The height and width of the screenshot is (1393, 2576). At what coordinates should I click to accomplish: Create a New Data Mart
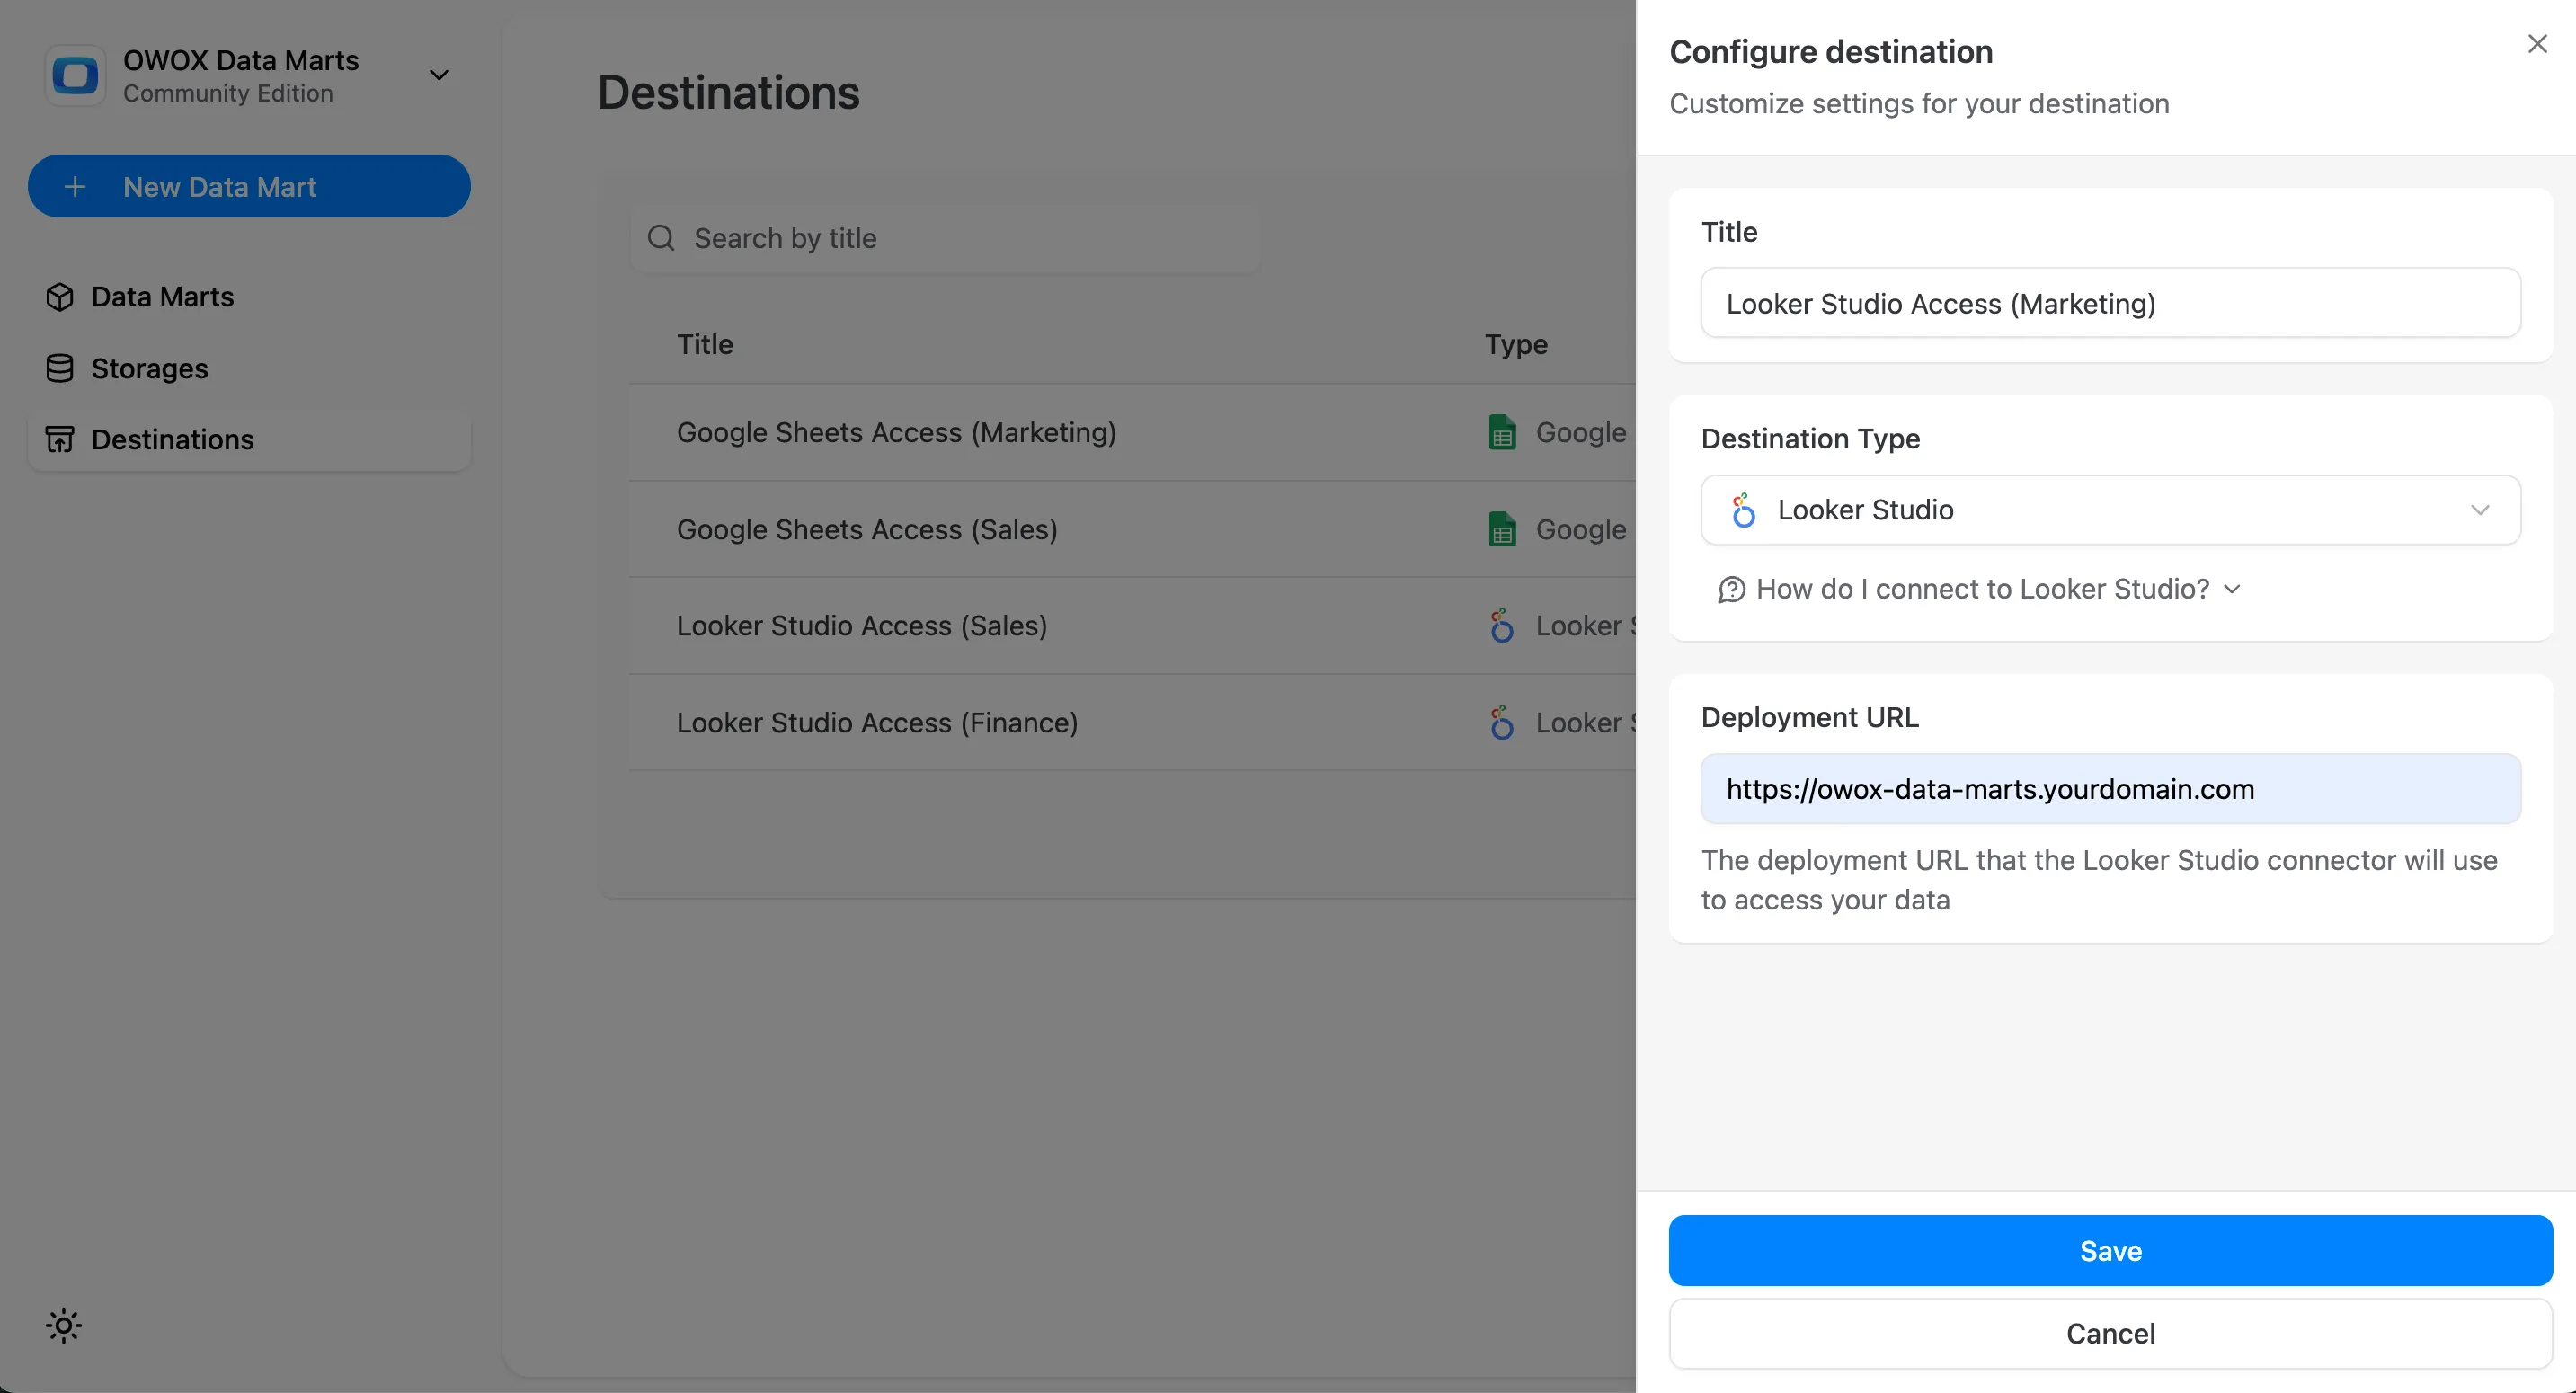(x=249, y=187)
